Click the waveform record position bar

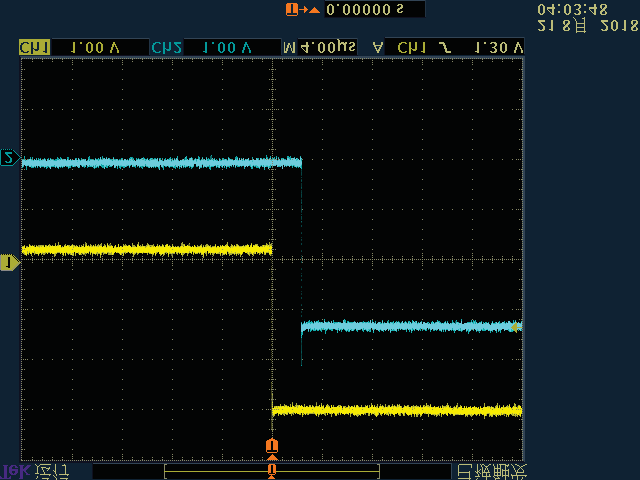[x=272, y=470]
